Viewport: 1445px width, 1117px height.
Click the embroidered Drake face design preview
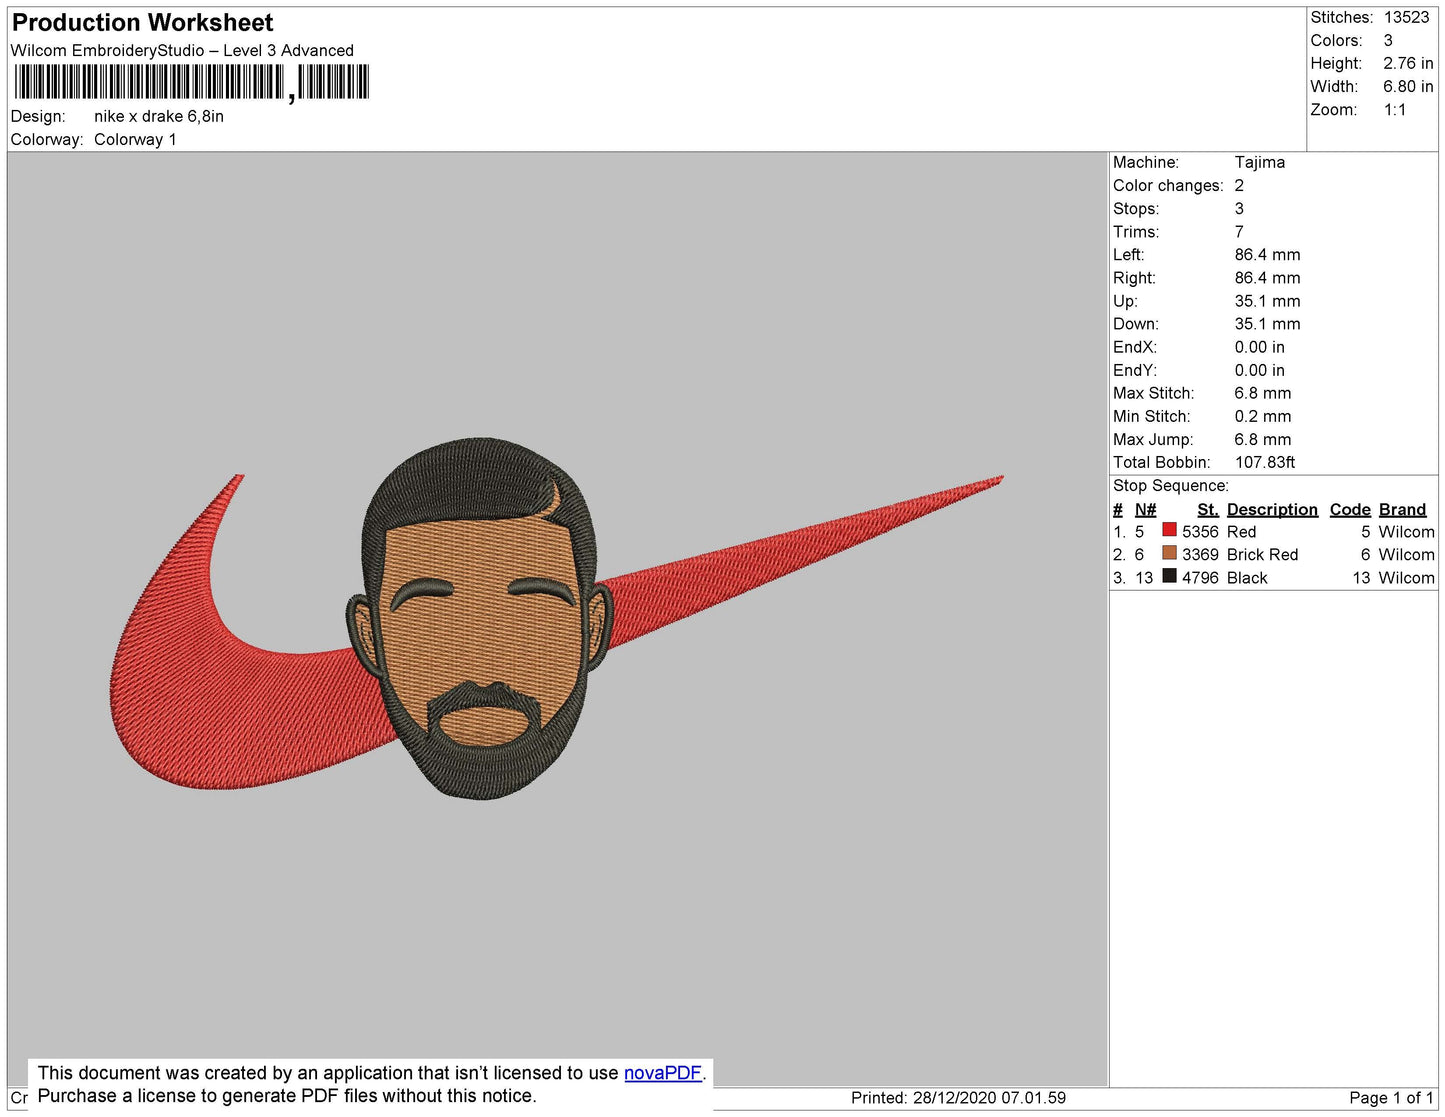[x=478, y=618]
